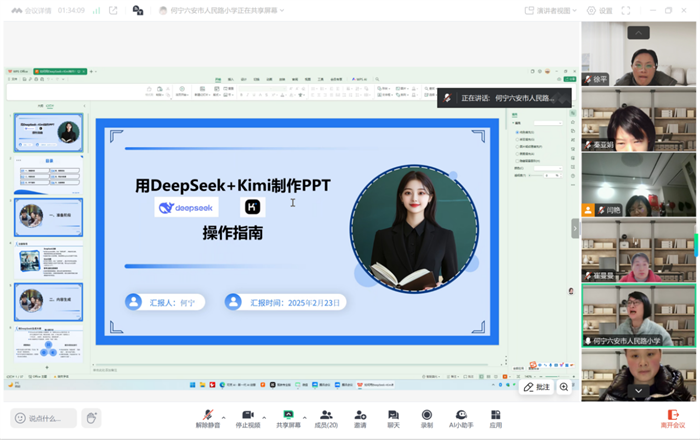Viewport: 700px width, 440px height.
Task: Click the slide title '用DeepSeek+Kimi制作PPT'
Action: pyautogui.click(x=233, y=185)
